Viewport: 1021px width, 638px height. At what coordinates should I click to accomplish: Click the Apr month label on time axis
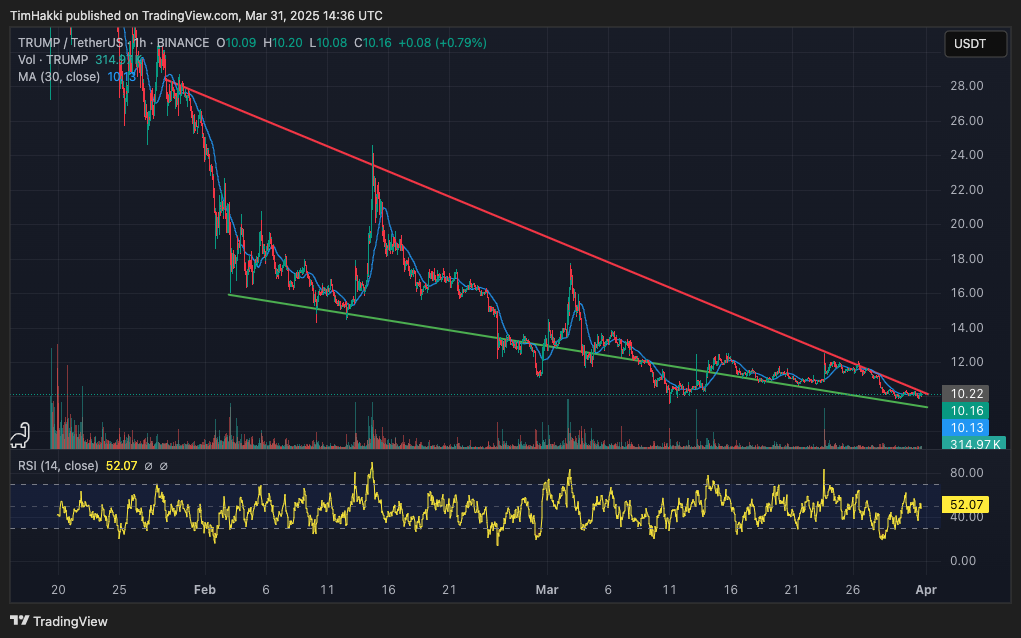926,590
